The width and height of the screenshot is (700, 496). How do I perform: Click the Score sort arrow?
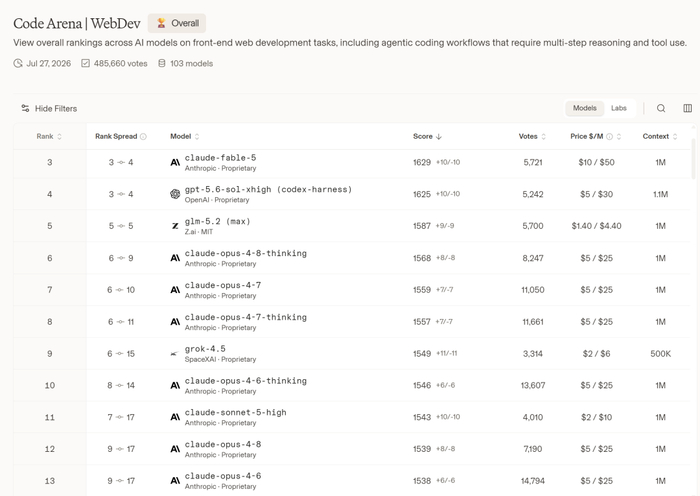pos(439,137)
